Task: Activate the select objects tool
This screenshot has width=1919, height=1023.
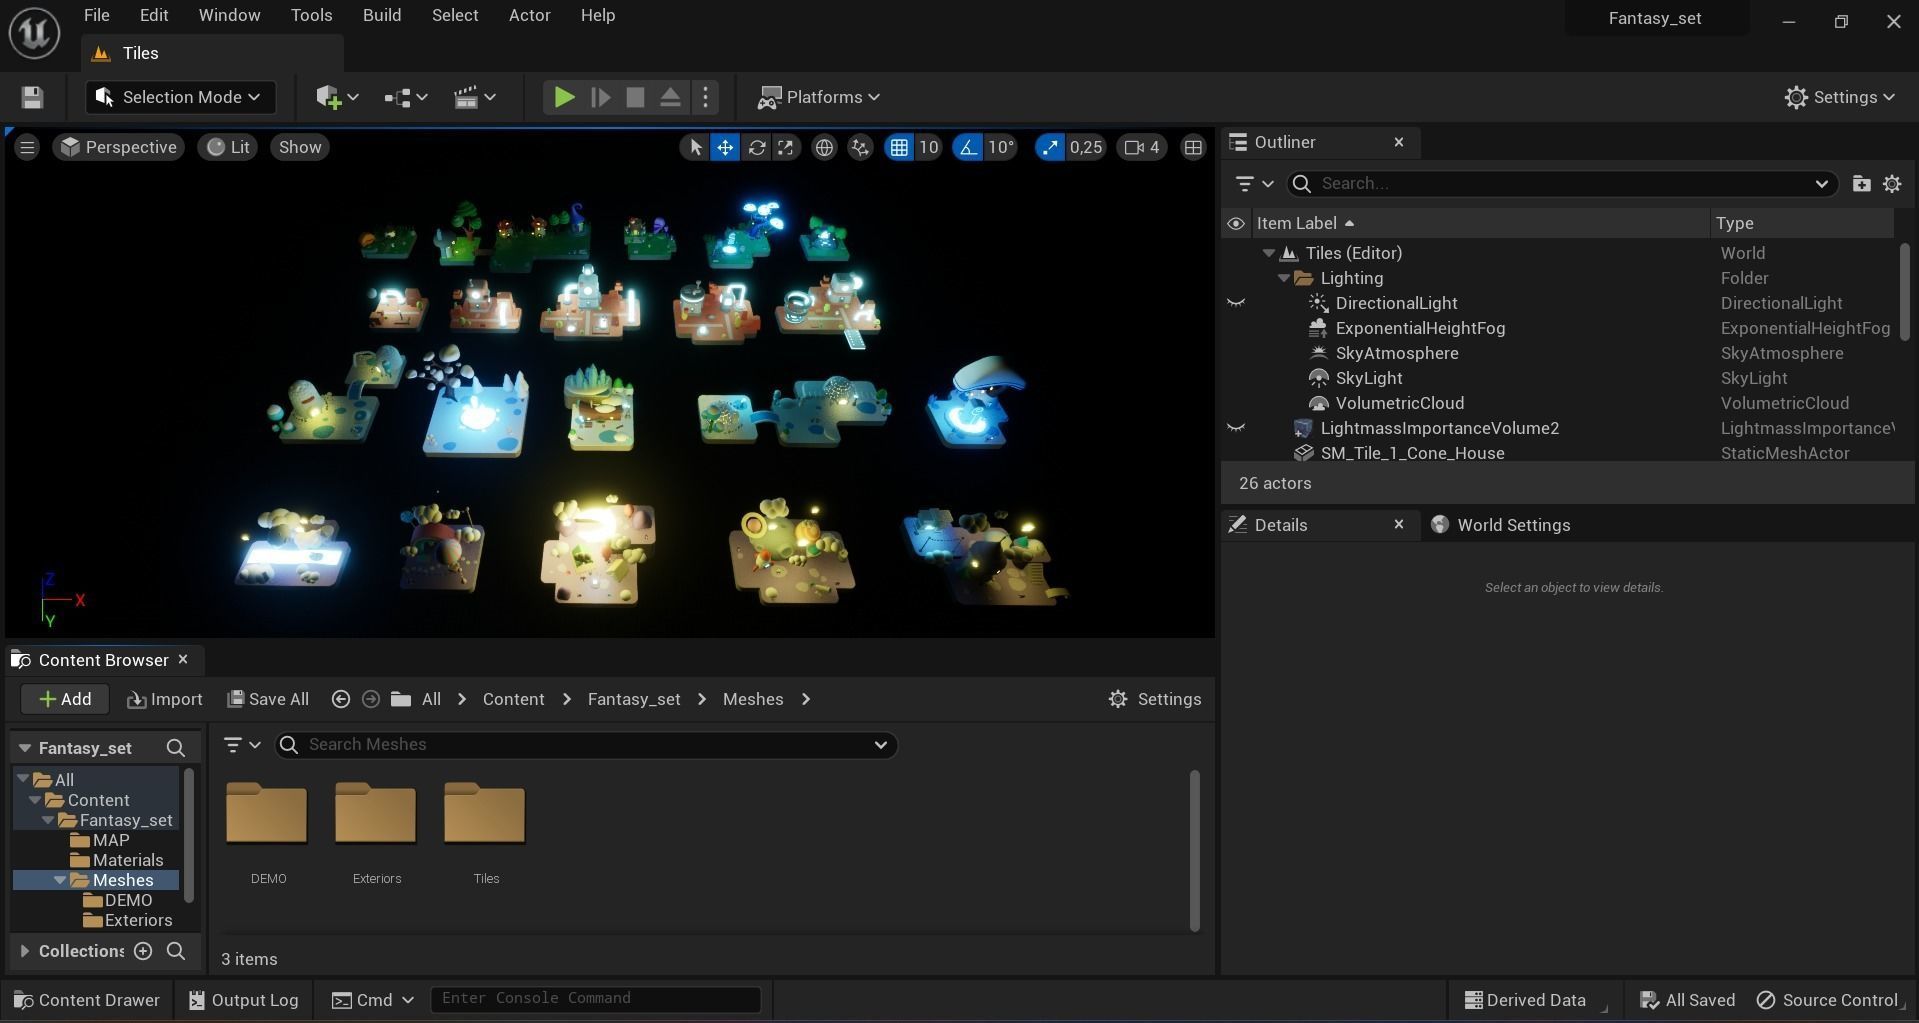Action: coord(694,148)
